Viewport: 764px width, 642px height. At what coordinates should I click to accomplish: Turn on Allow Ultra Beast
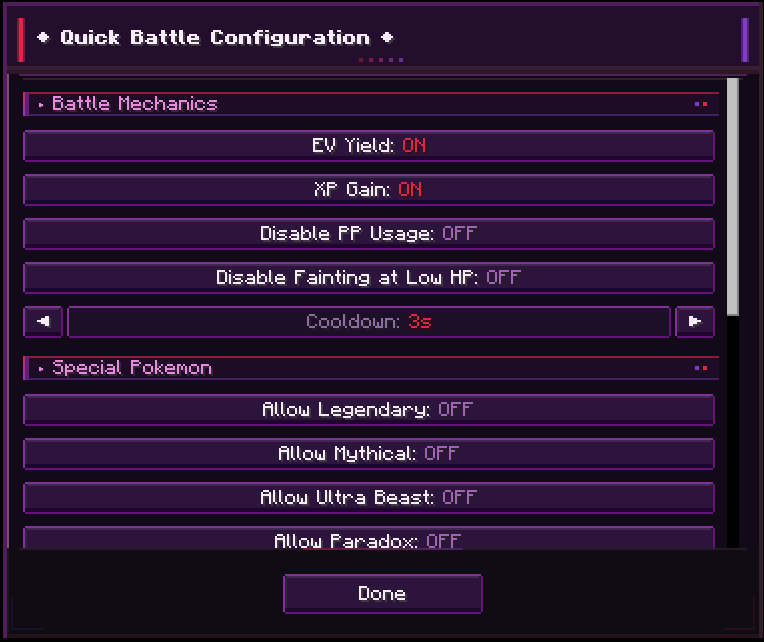369,497
